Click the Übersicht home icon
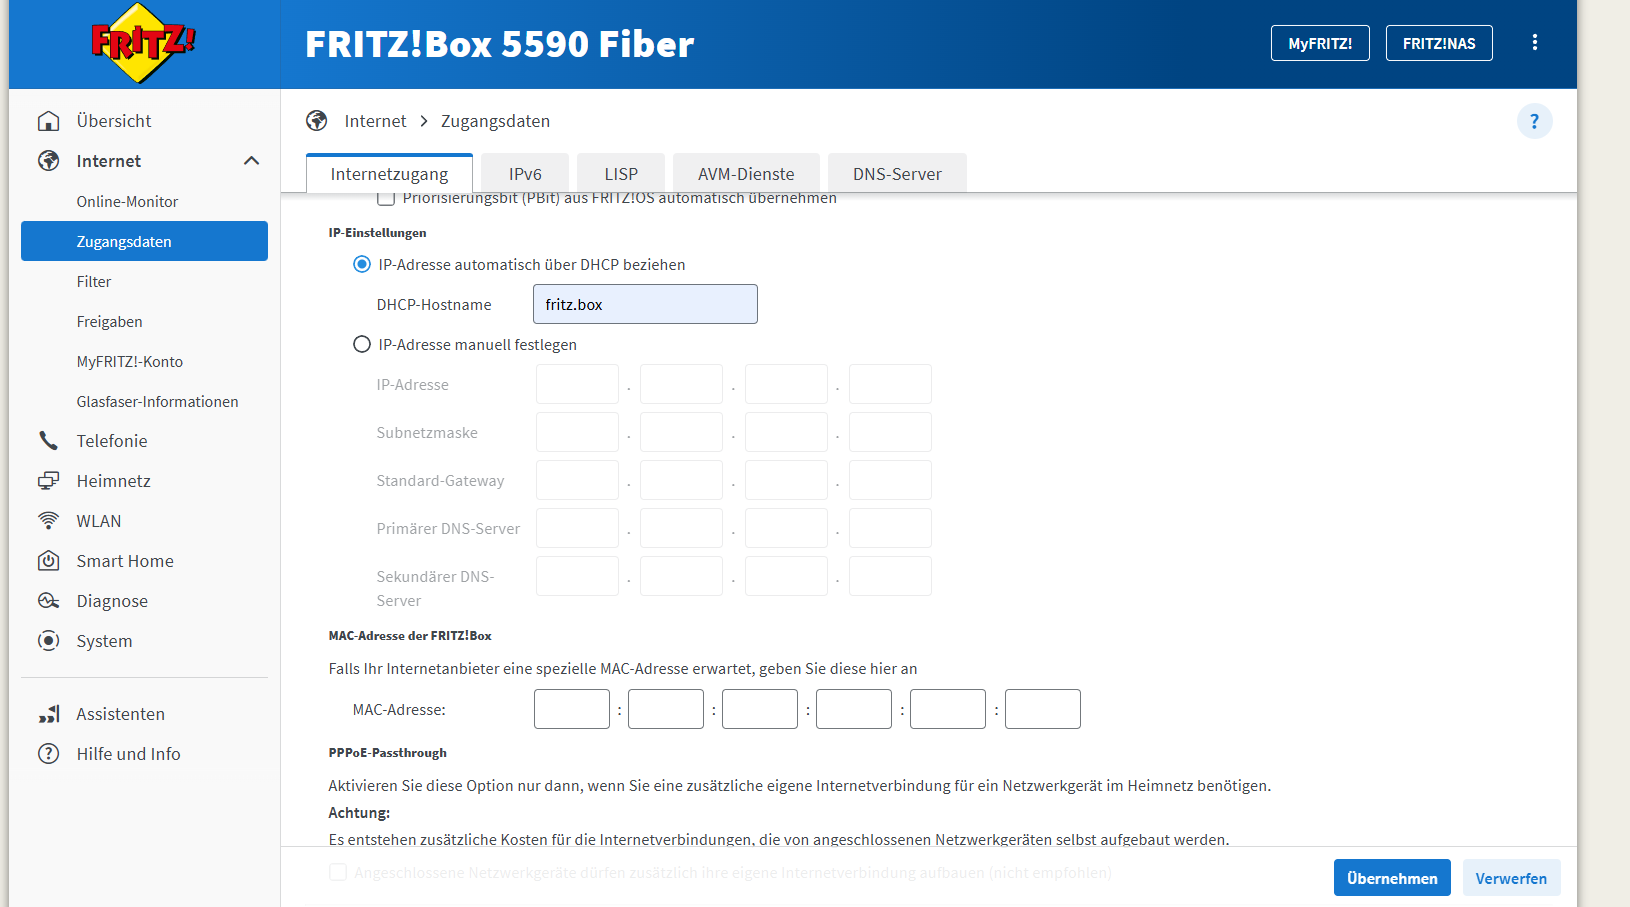Viewport: 1630px width, 907px height. coord(48,121)
